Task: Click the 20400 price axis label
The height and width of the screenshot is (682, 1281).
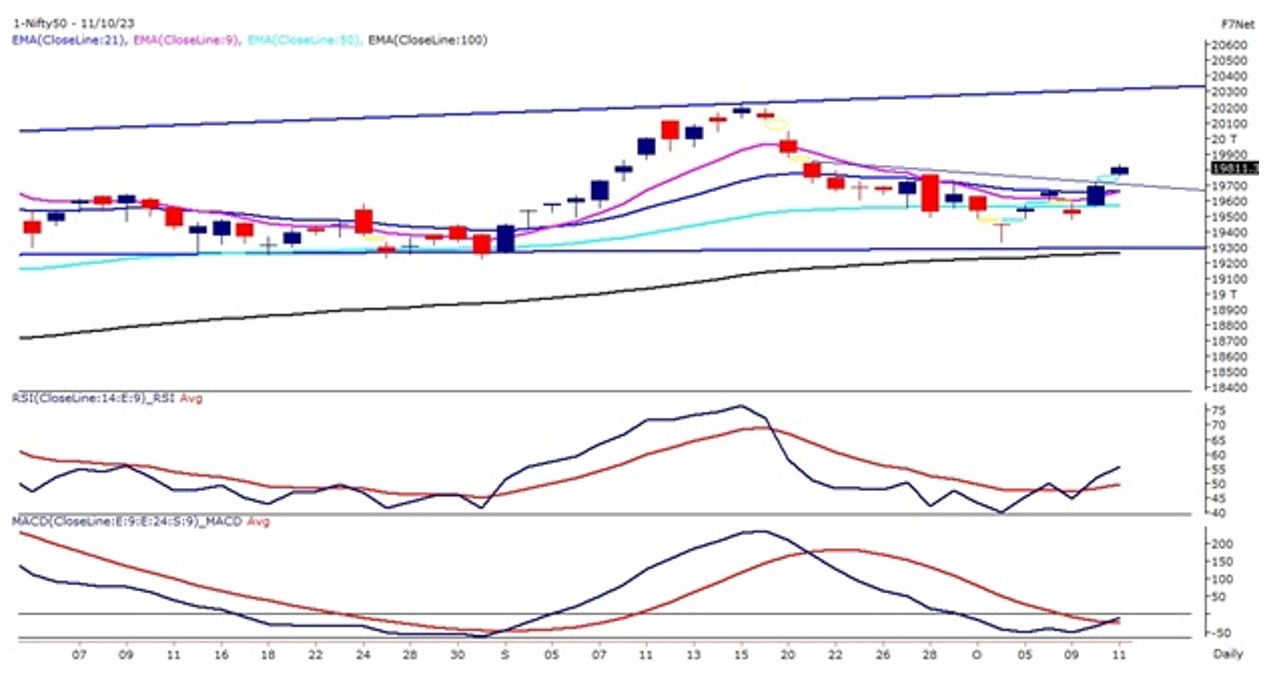Action: coord(1231,77)
